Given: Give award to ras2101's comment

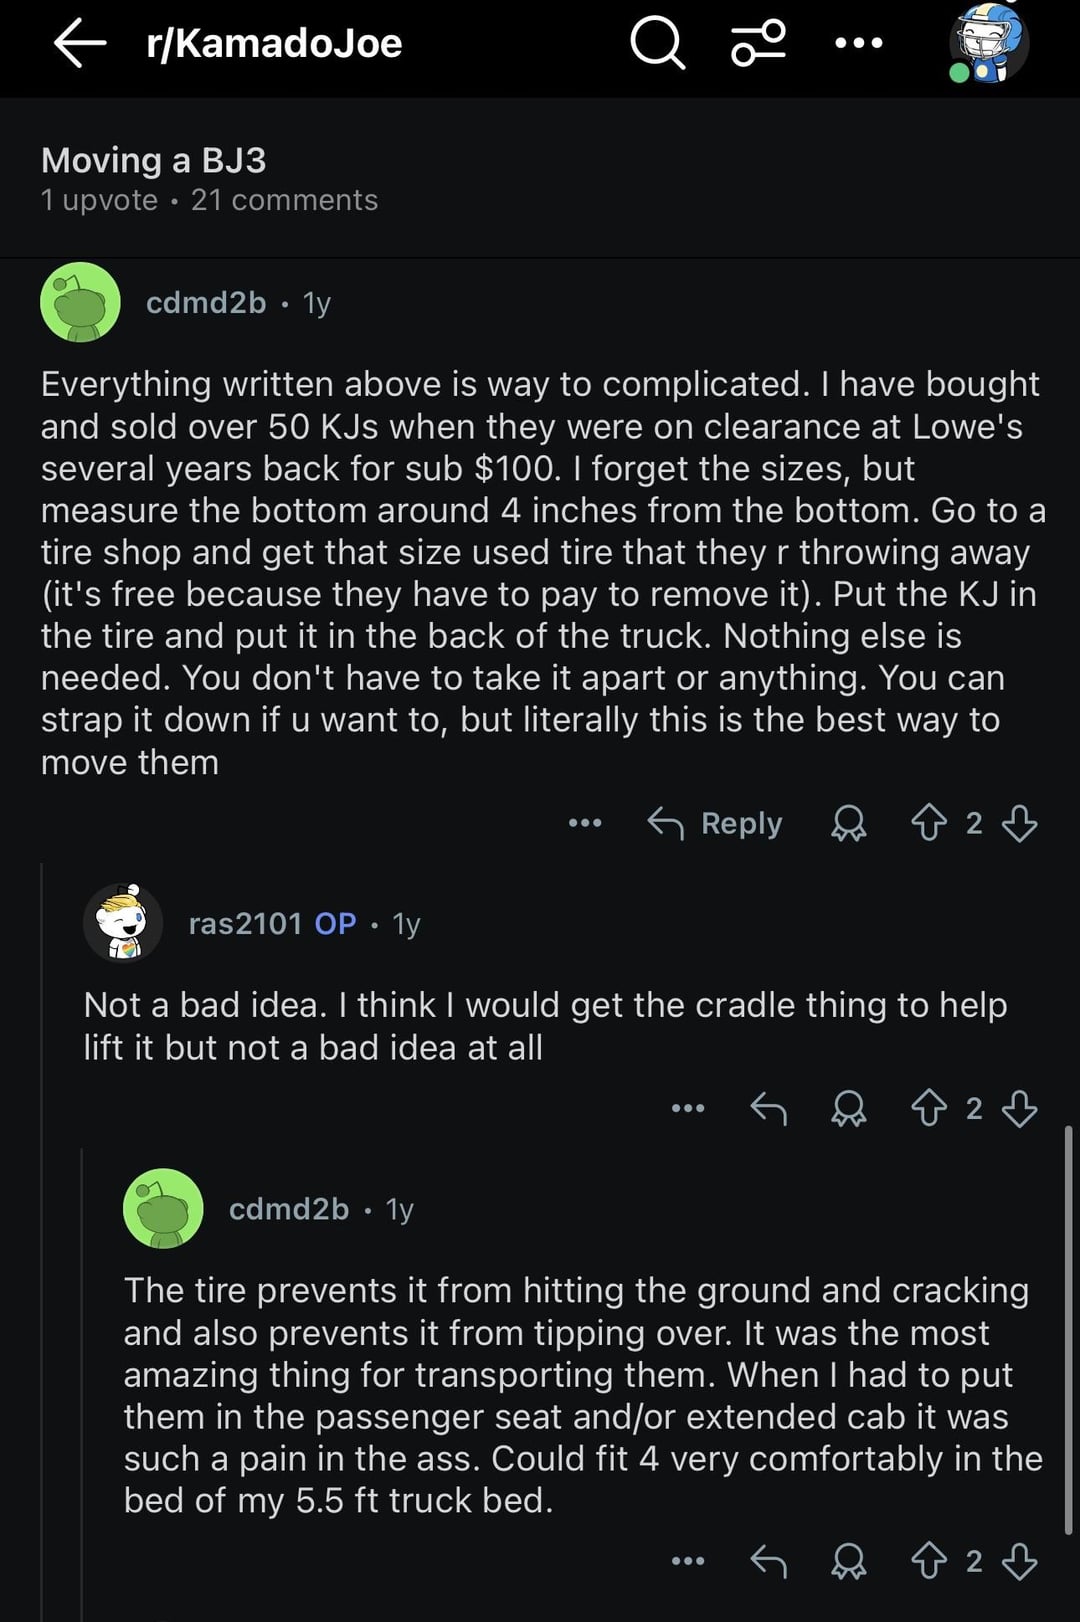Looking at the screenshot, I should click(849, 1108).
